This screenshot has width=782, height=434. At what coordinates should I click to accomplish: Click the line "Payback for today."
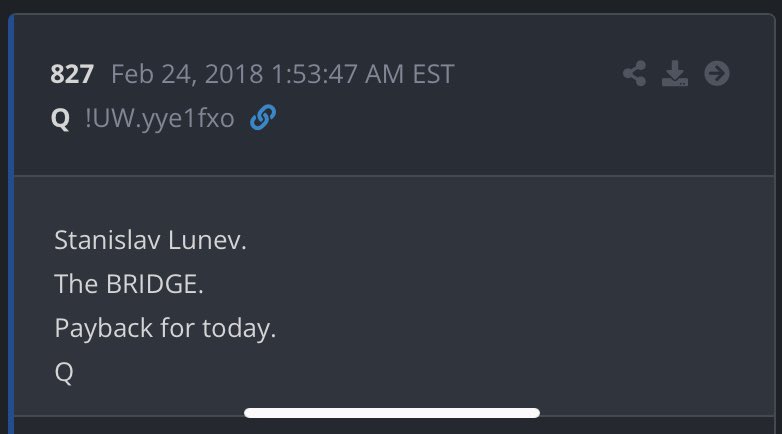165,328
